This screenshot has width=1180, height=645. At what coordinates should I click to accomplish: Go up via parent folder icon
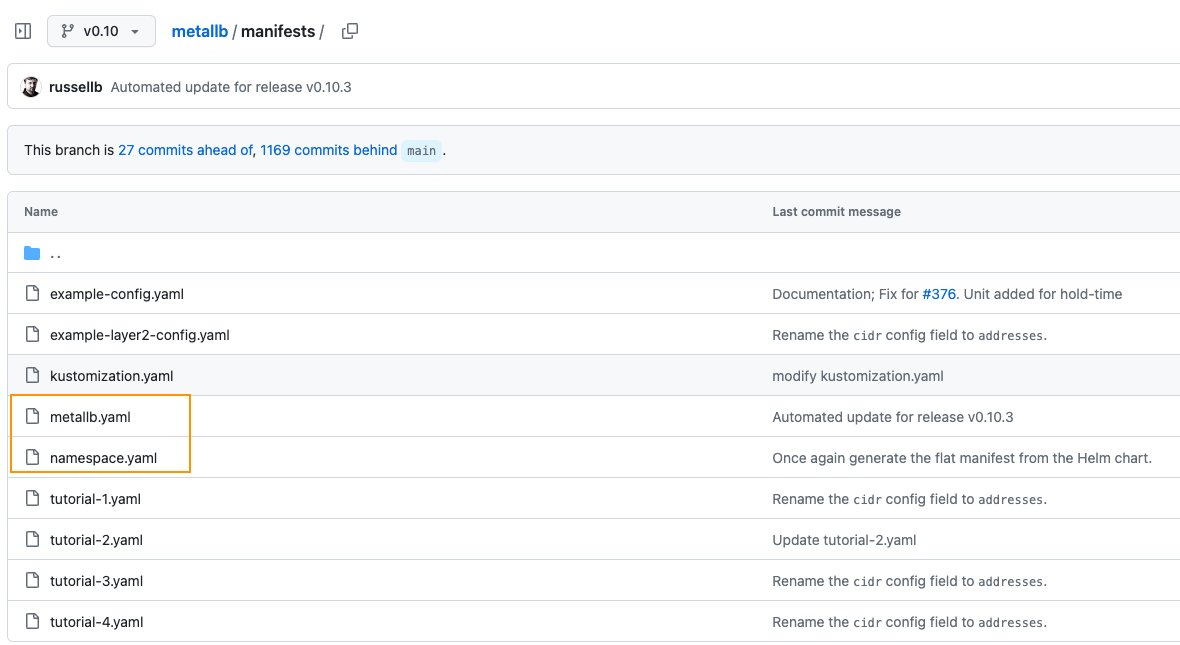point(32,253)
